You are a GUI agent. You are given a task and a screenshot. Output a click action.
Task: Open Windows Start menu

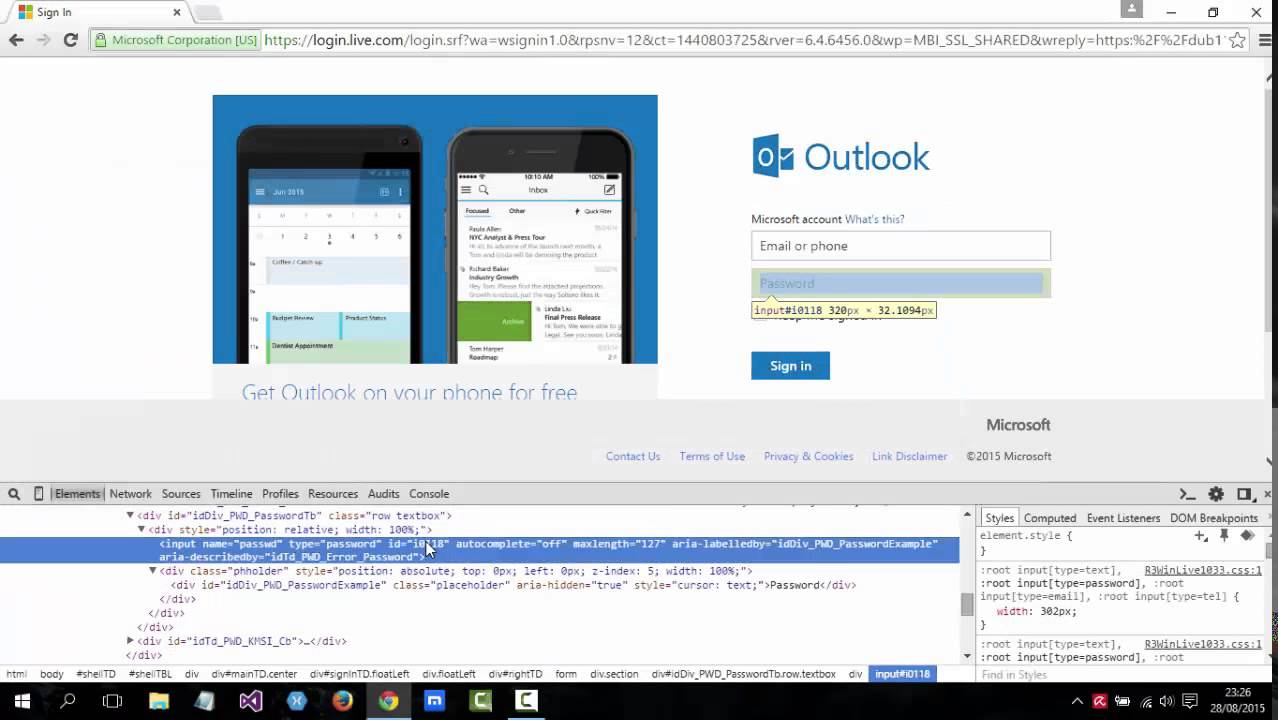21,701
